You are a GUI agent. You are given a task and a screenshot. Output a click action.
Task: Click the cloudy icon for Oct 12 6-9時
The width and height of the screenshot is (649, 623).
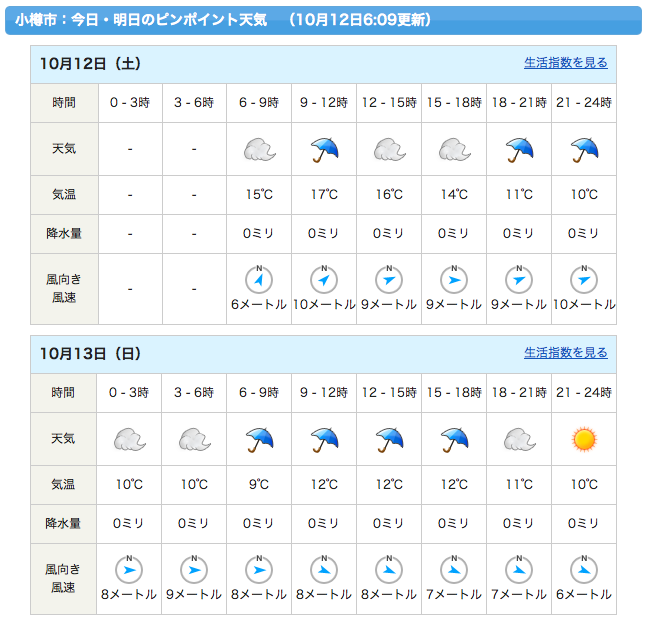tap(259, 149)
